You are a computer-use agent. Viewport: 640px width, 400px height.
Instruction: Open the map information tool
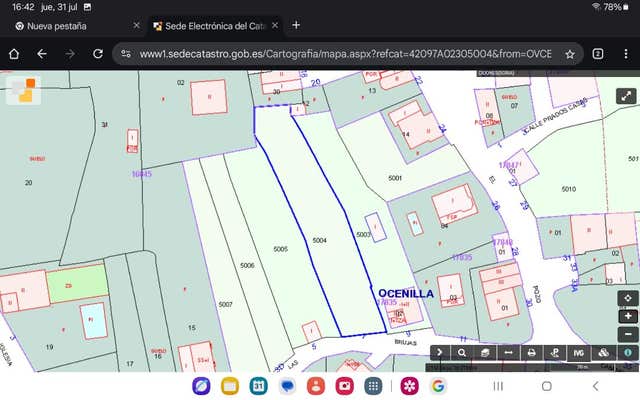click(627, 352)
